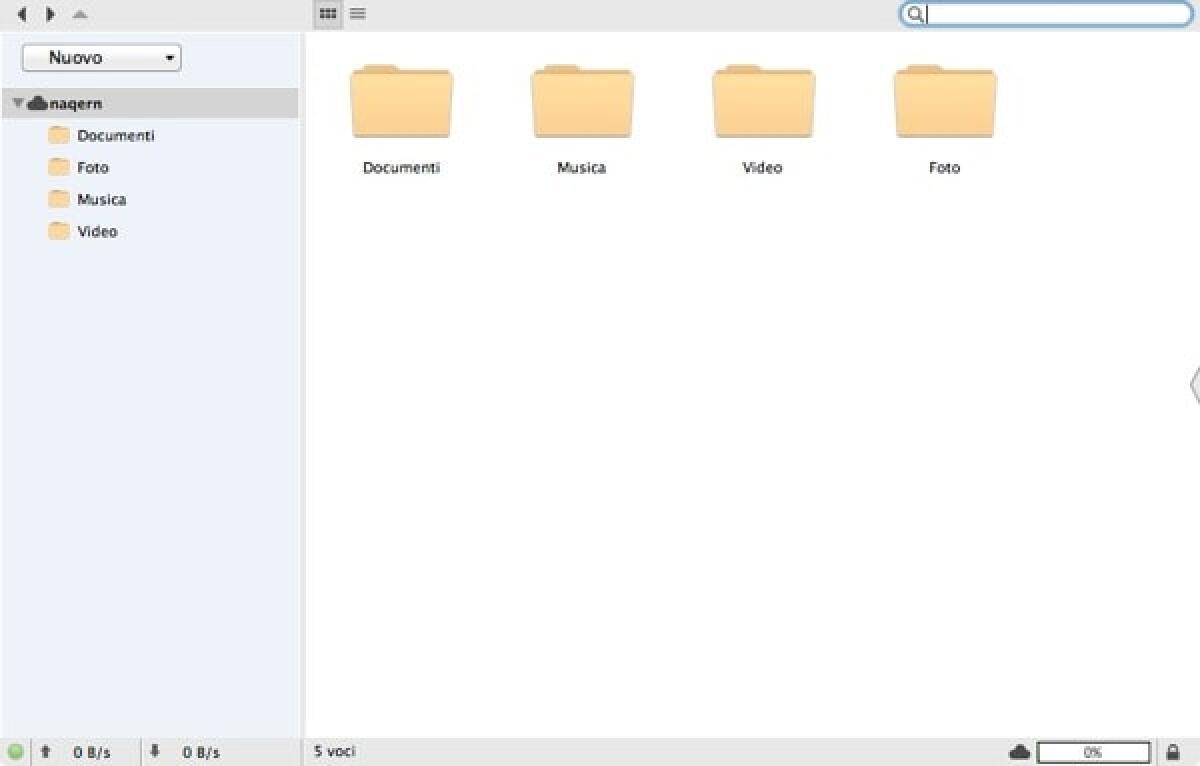Image resolution: width=1200 pixels, height=766 pixels.
Task: Click the search magnifier icon
Action: [916, 14]
